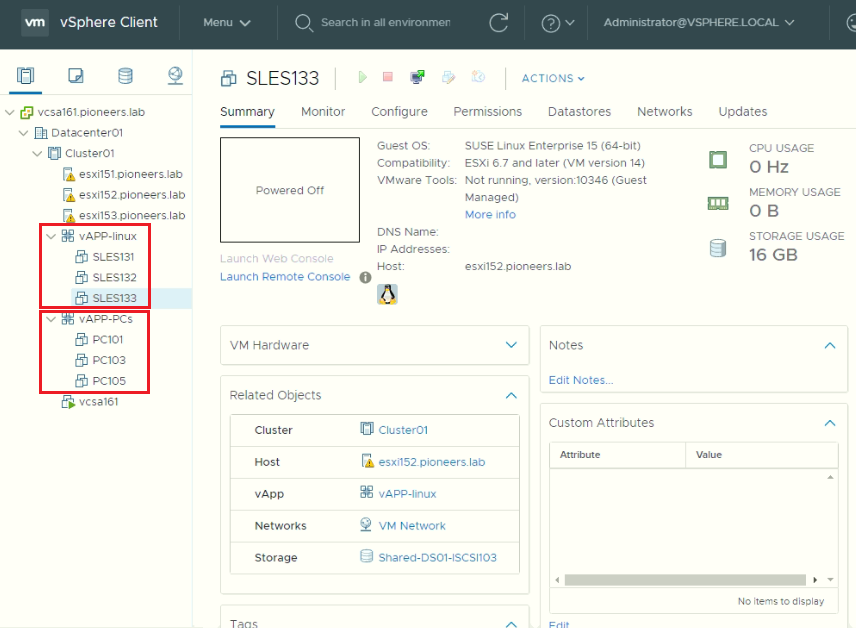Select PC103 in the tree
This screenshot has width=856, height=628.
(109, 360)
